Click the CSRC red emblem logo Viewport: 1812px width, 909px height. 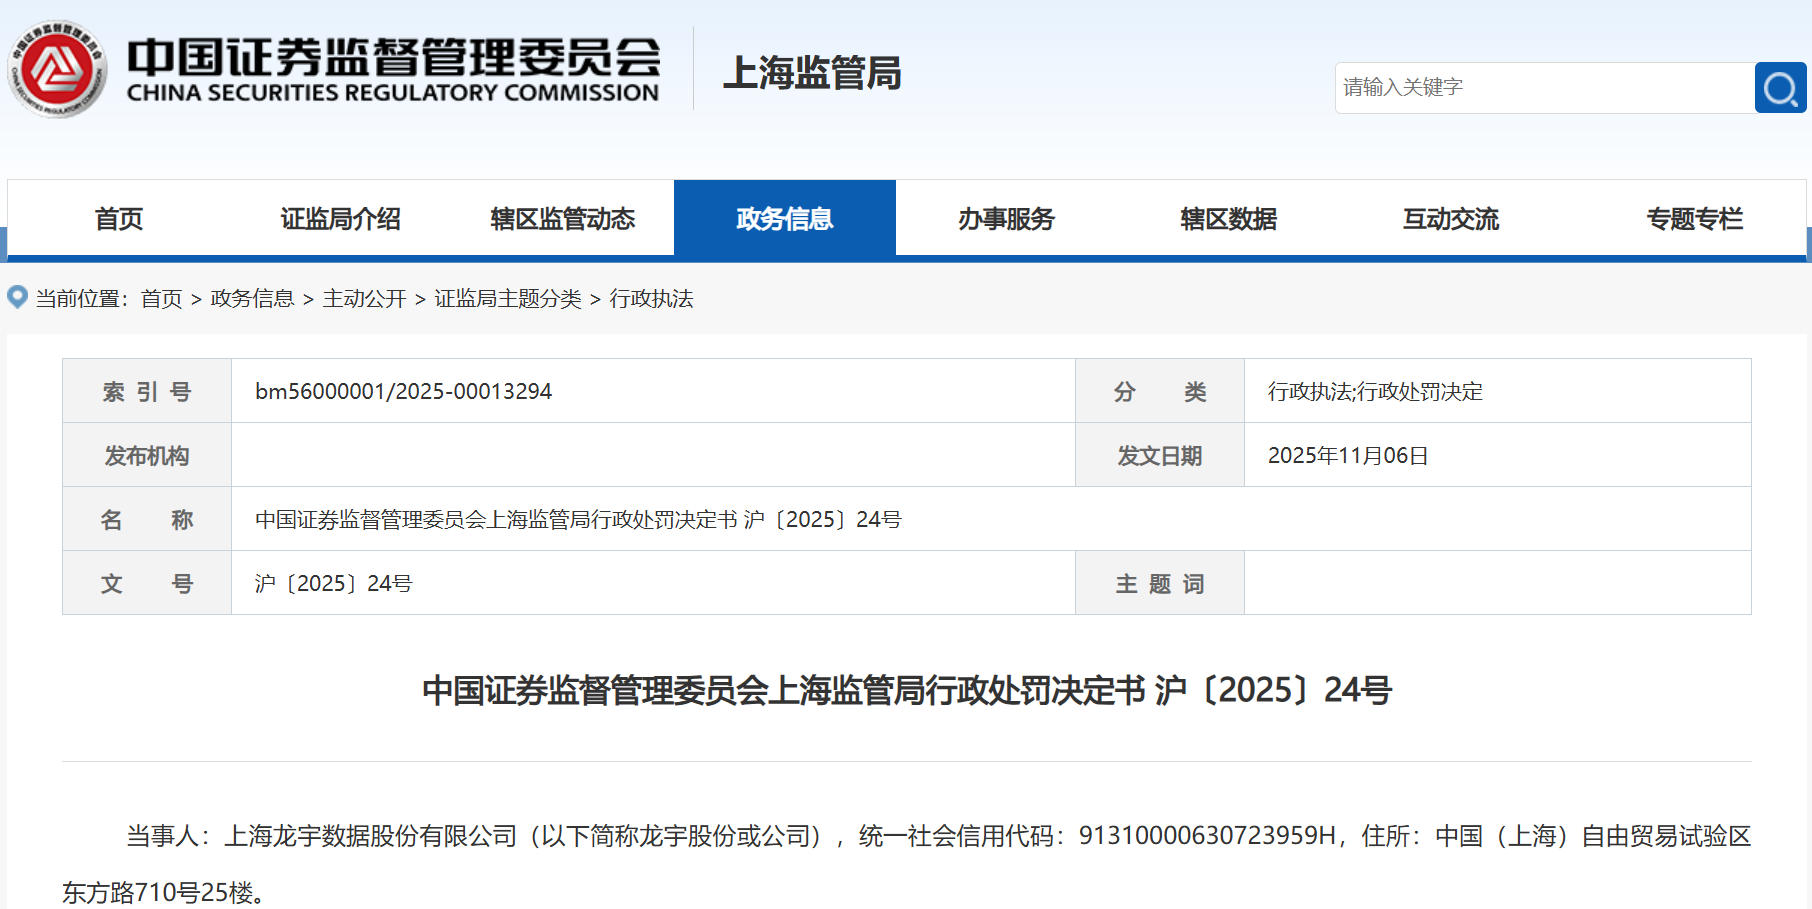[x=57, y=69]
